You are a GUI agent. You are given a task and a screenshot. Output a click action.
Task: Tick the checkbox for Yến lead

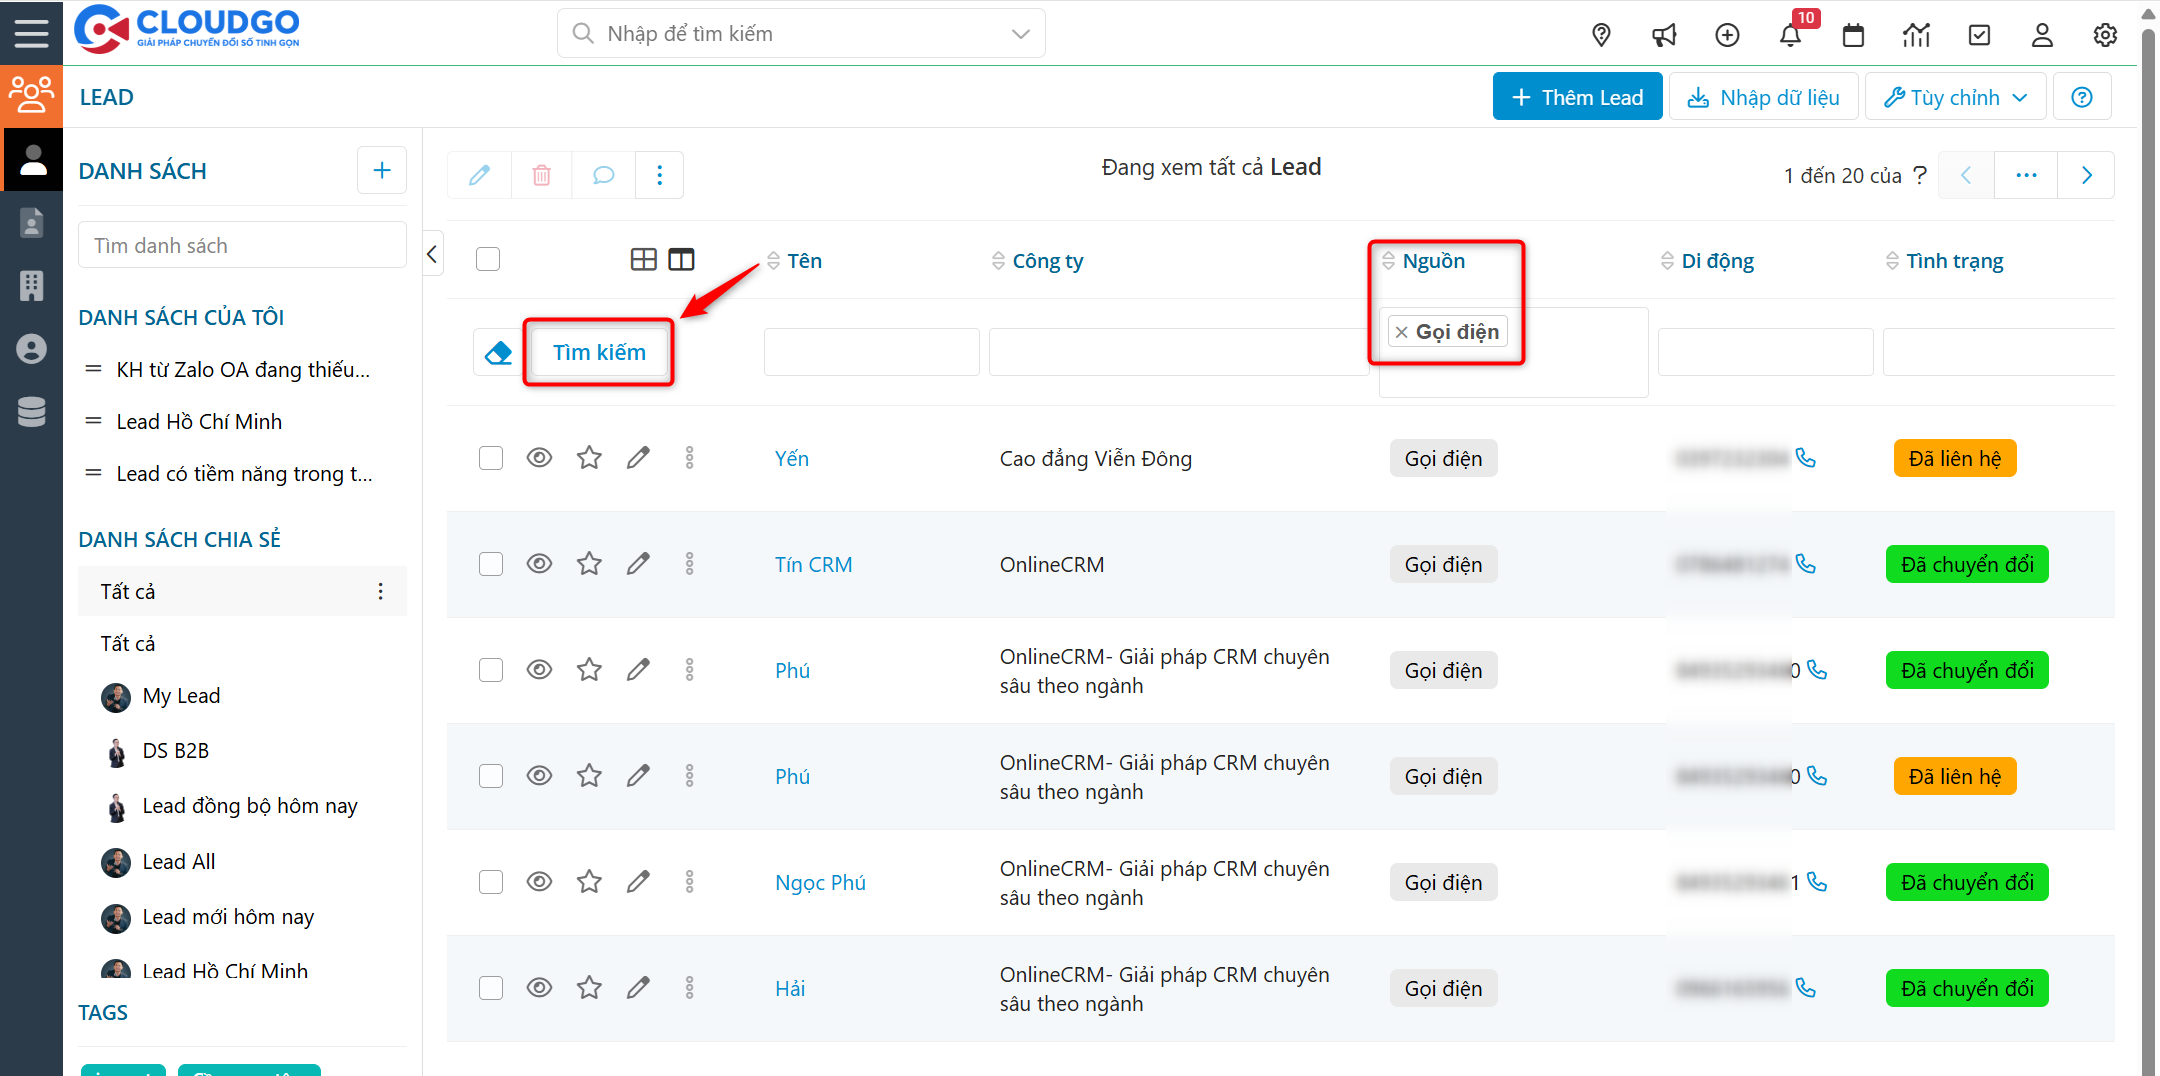(x=491, y=458)
